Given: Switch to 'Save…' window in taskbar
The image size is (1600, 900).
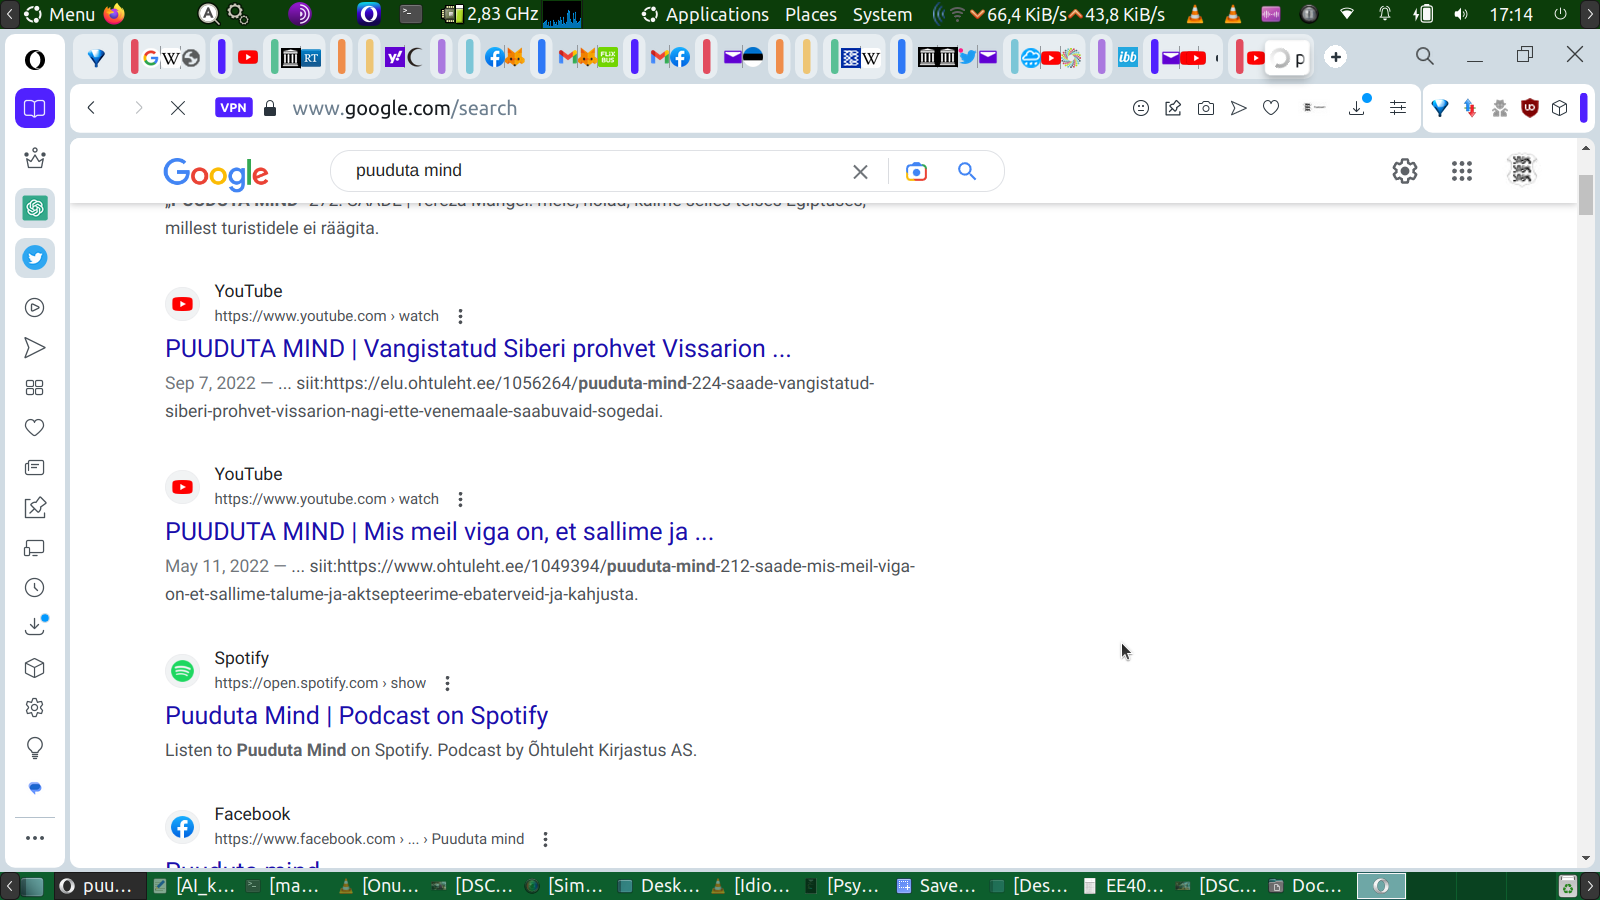Looking at the screenshot, I should [x=936, y=886].
